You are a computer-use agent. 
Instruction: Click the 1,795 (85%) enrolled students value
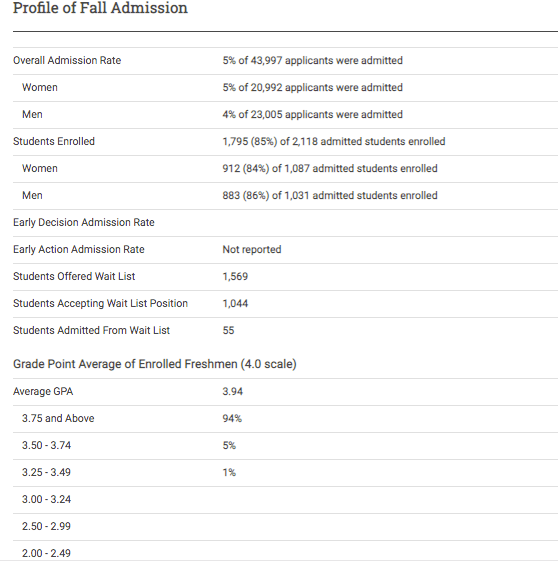[333, 141]
